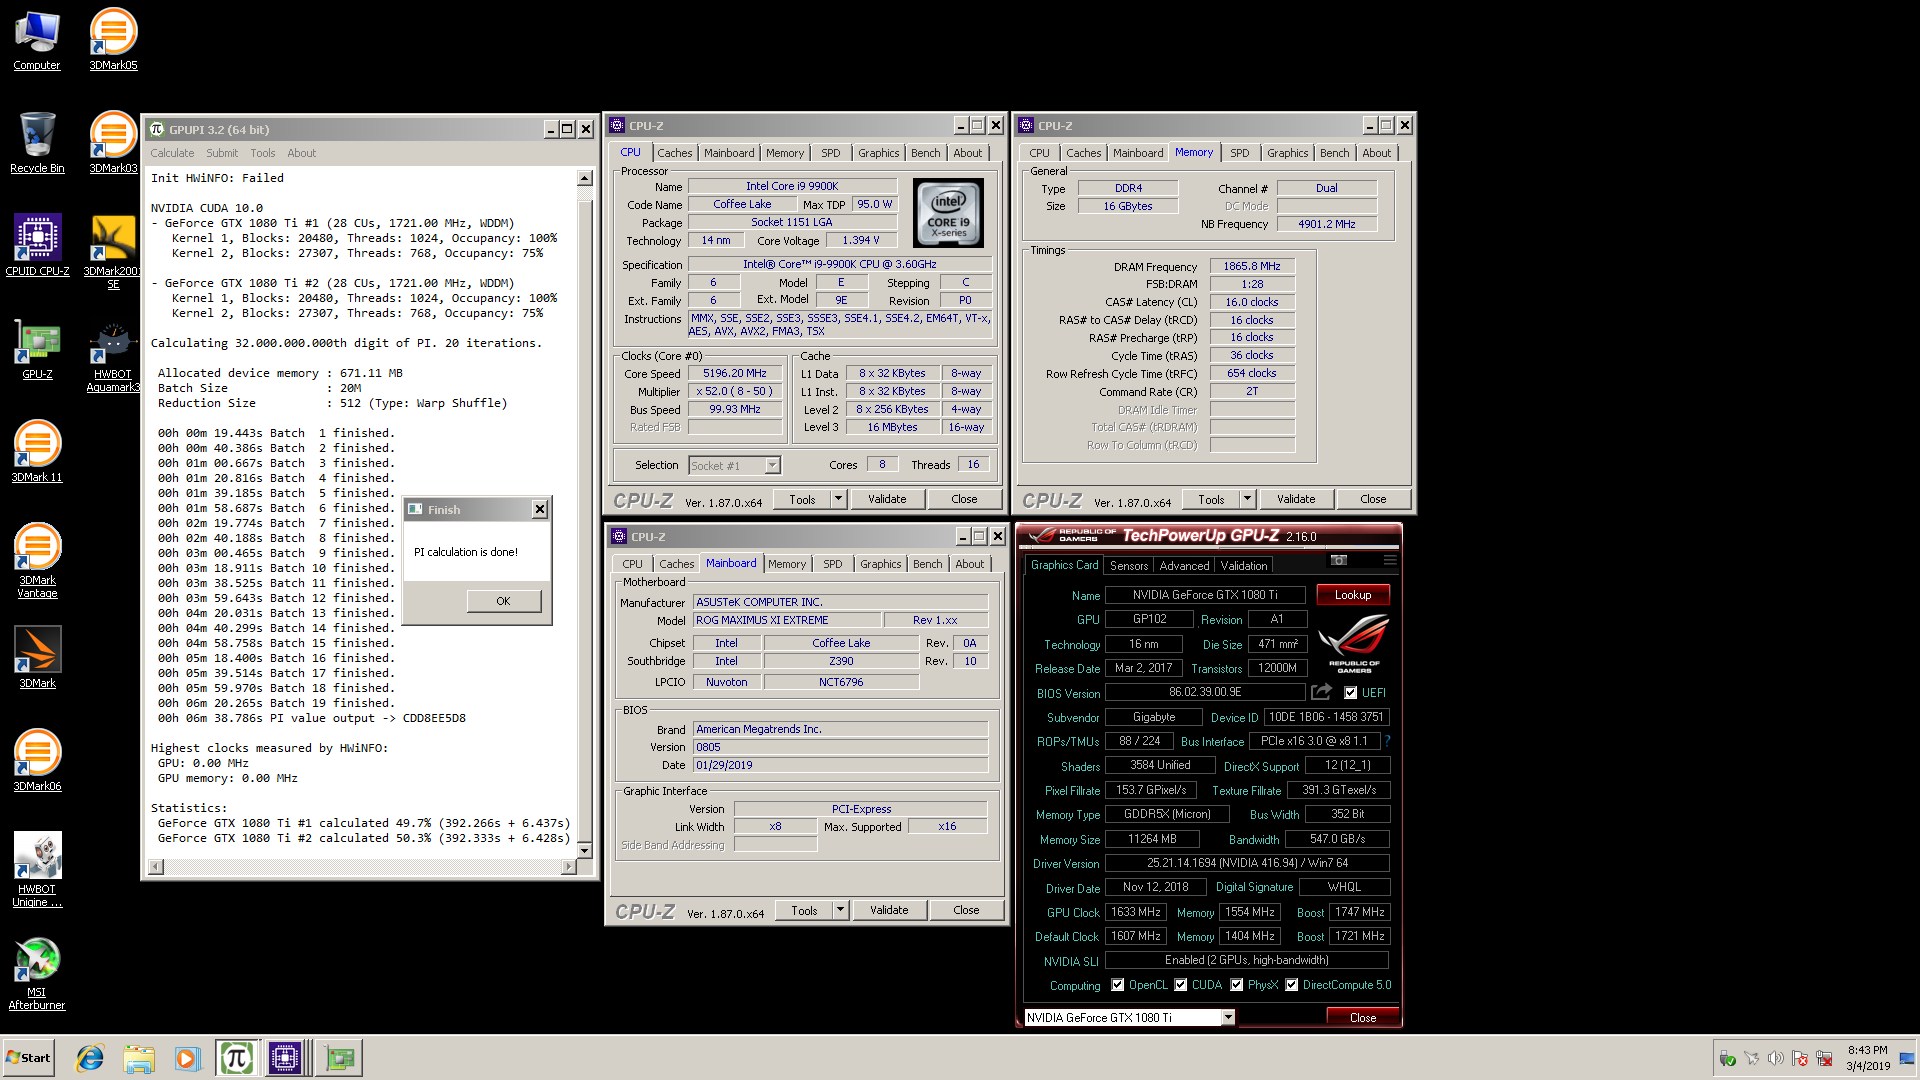
Task: Click the volume icon in system tray
Action: pyautogui.click(x=1775, y=1059)
